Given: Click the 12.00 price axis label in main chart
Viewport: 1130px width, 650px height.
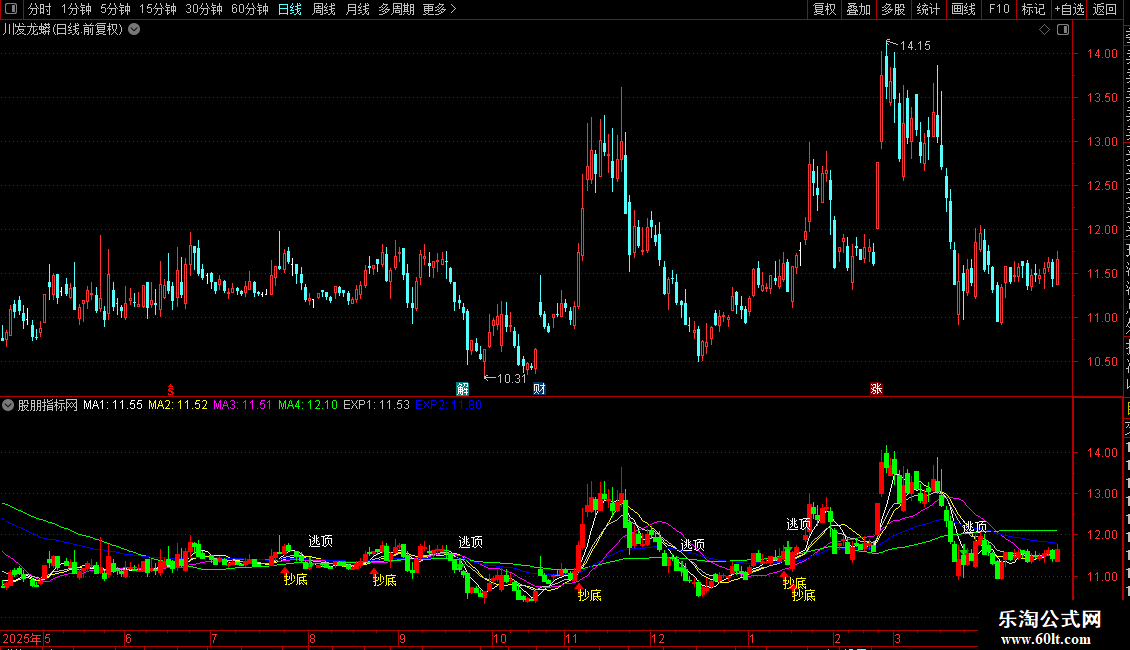Looking at the screenshot, I should pos(1102,230).
